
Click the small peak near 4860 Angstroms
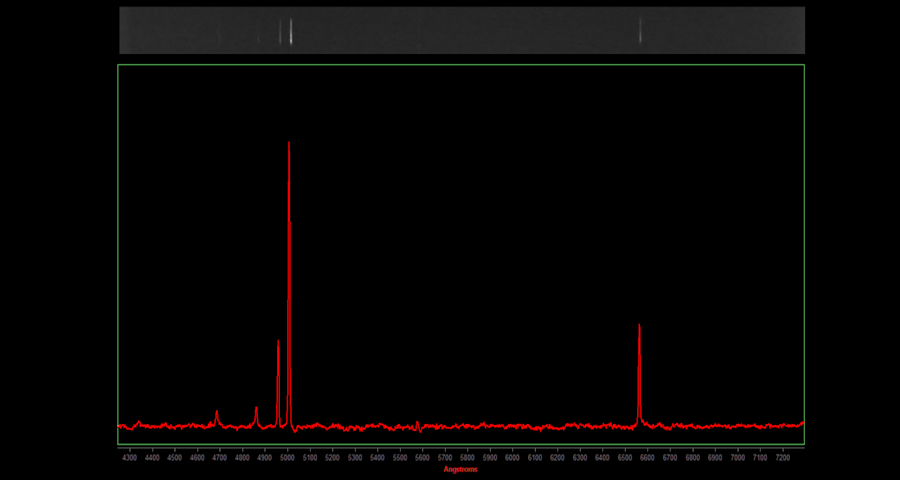tap(256, 409)
